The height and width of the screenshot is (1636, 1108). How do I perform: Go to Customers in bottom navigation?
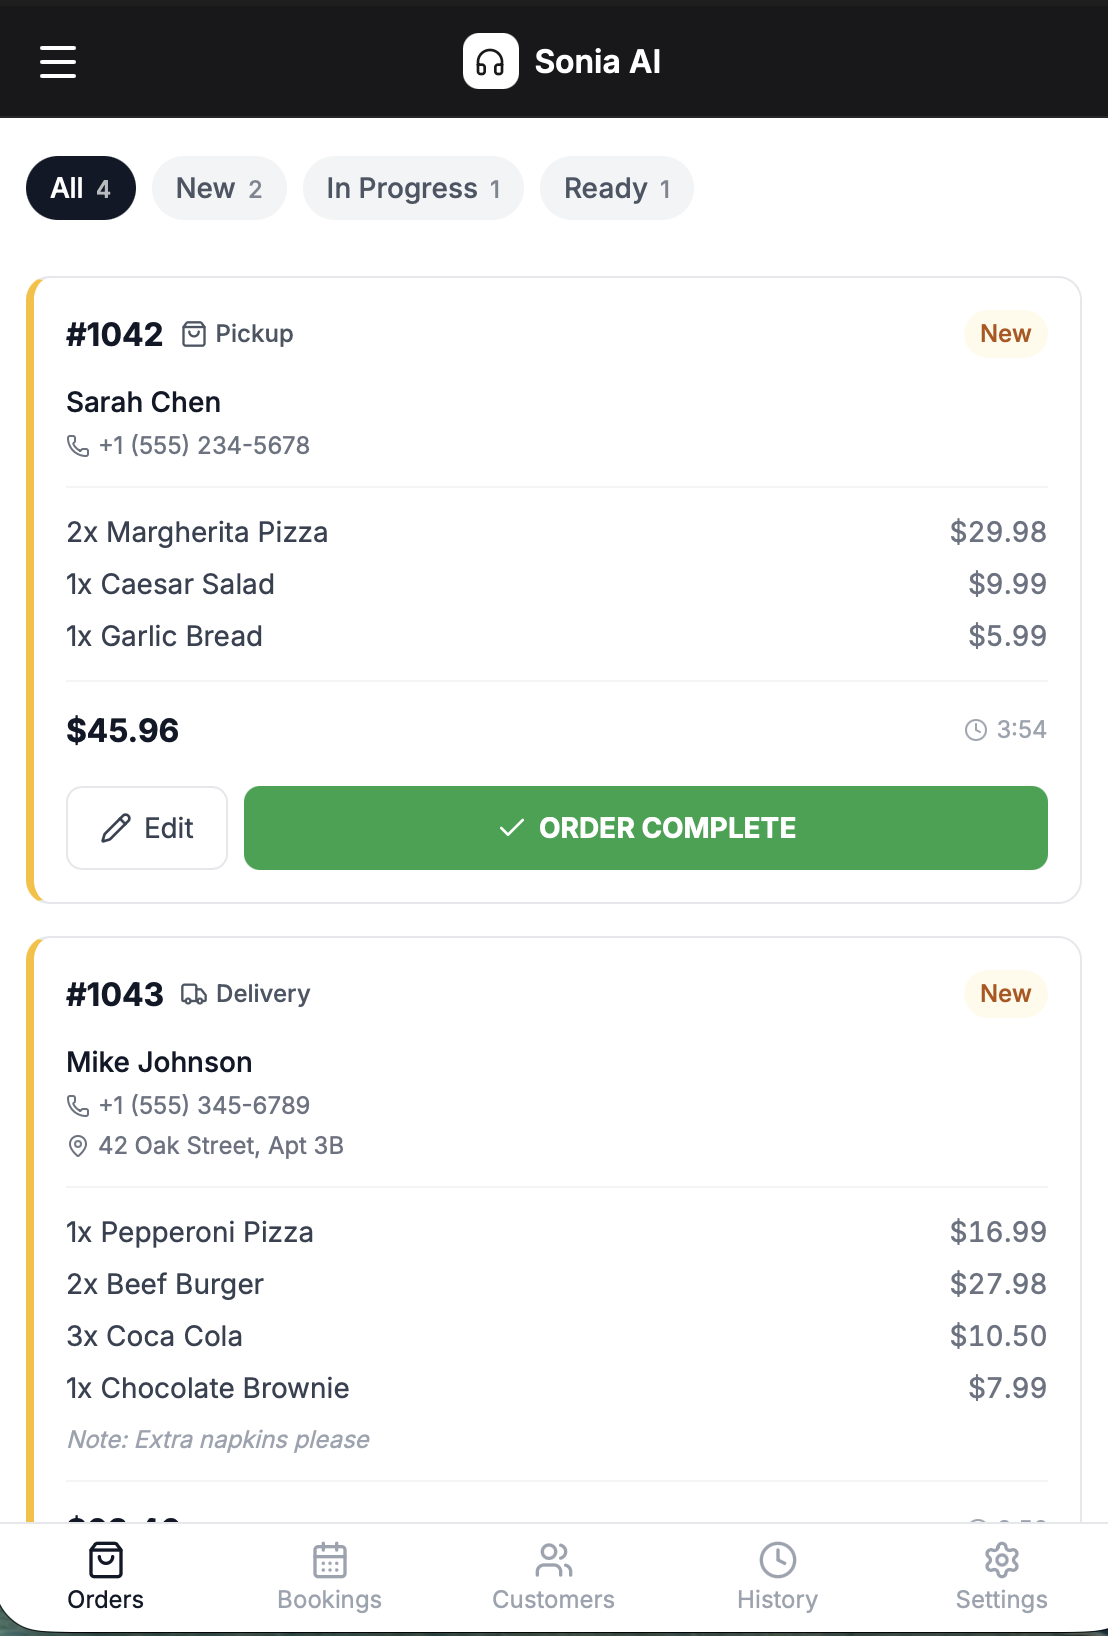point(553,1576)
